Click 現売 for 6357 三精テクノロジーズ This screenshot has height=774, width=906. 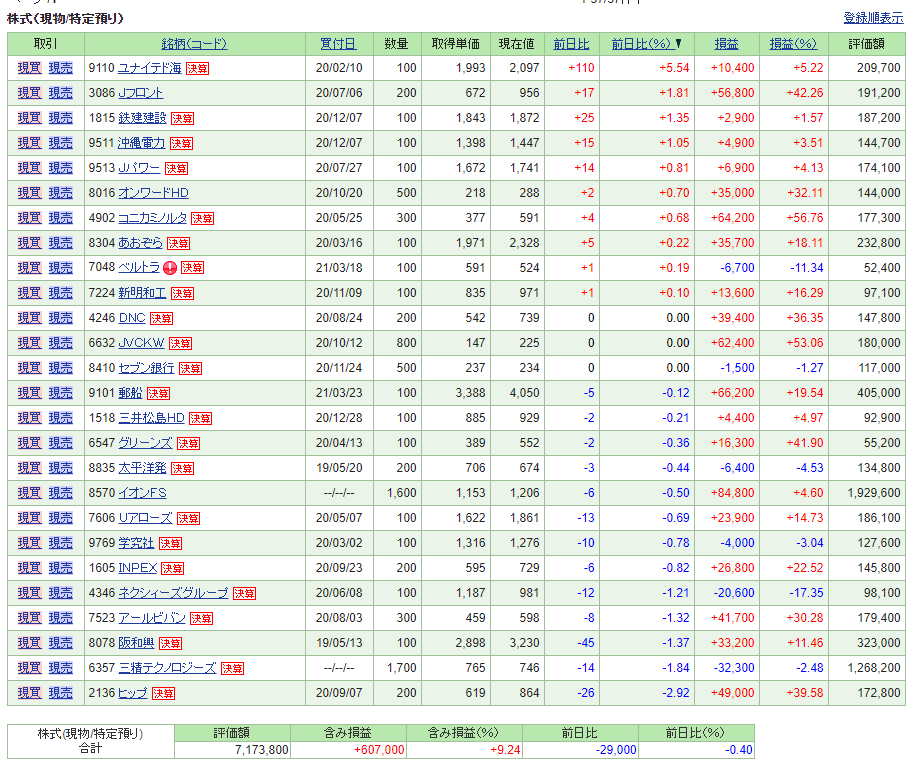(x=61, y=668)
